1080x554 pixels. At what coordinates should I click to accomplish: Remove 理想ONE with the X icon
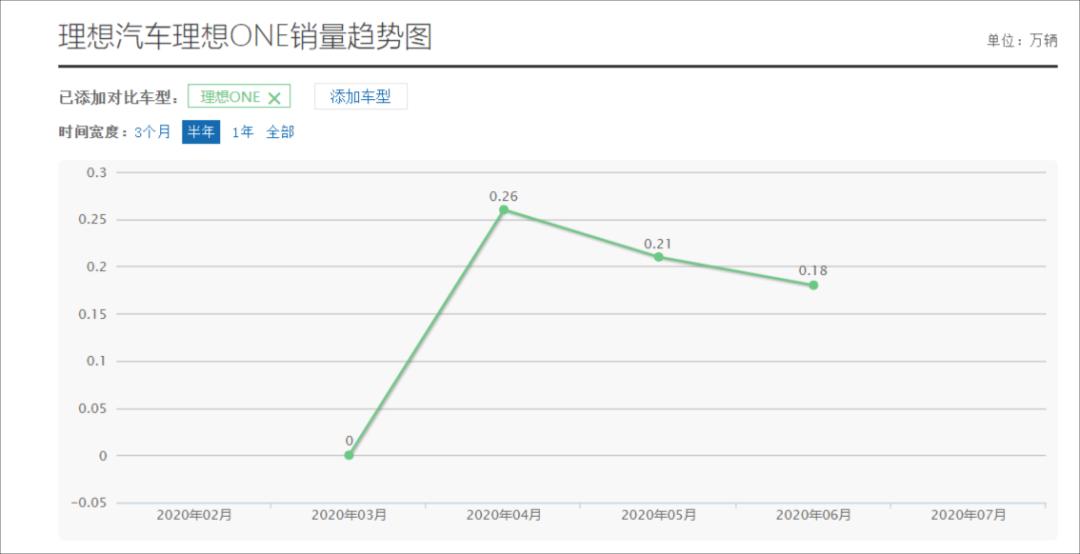tap(274, 98)
